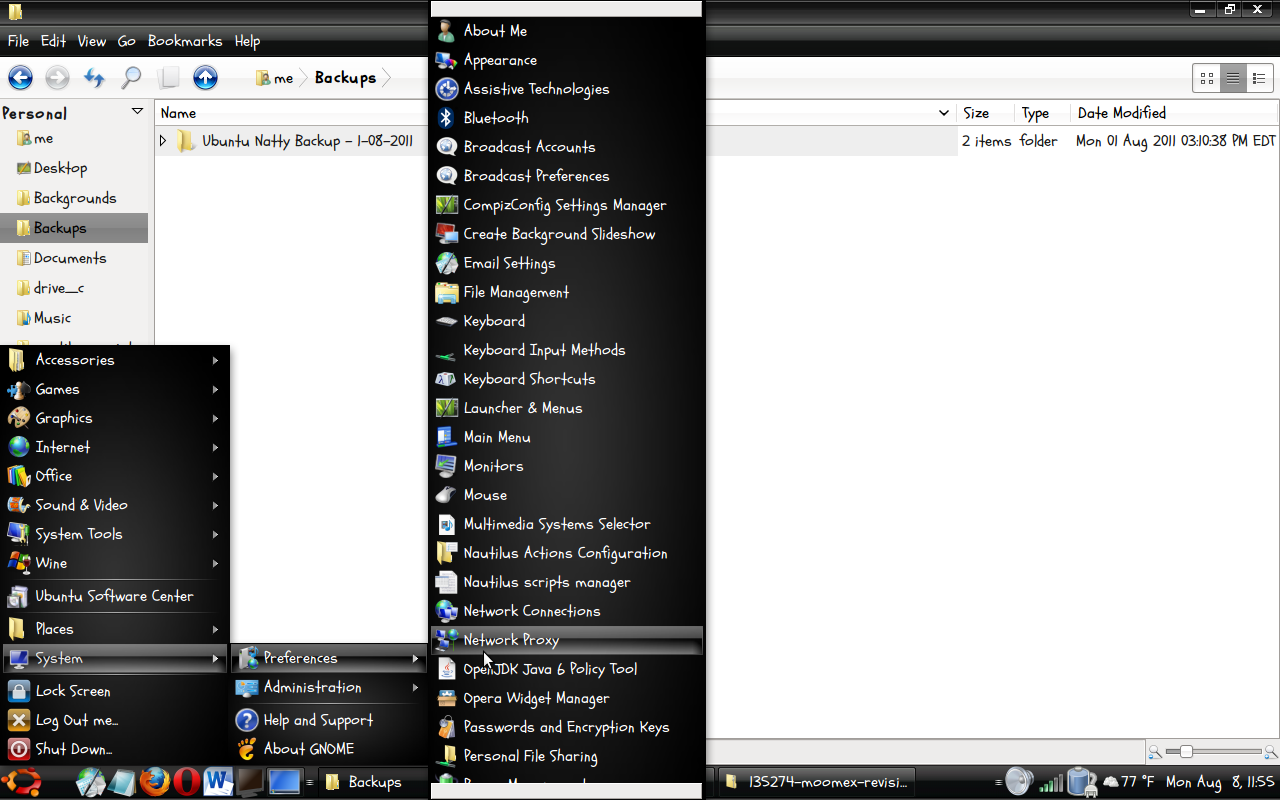Open Bluetooth preferences item

pos(567,118)
